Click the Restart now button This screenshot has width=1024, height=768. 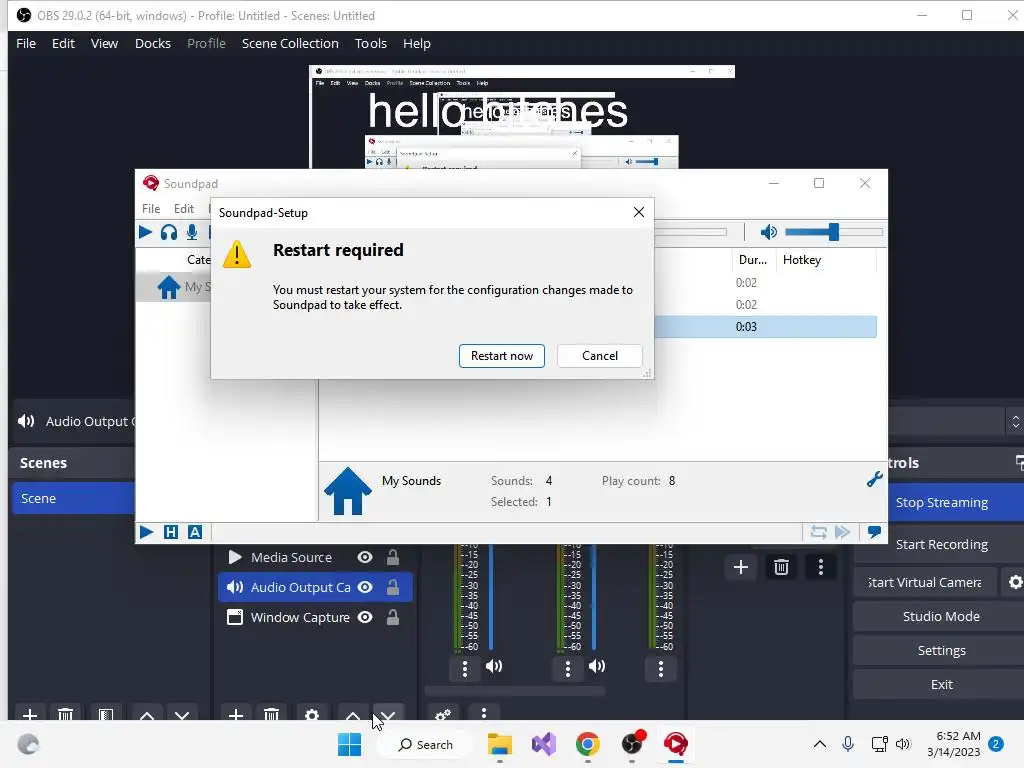pos(502,356)
